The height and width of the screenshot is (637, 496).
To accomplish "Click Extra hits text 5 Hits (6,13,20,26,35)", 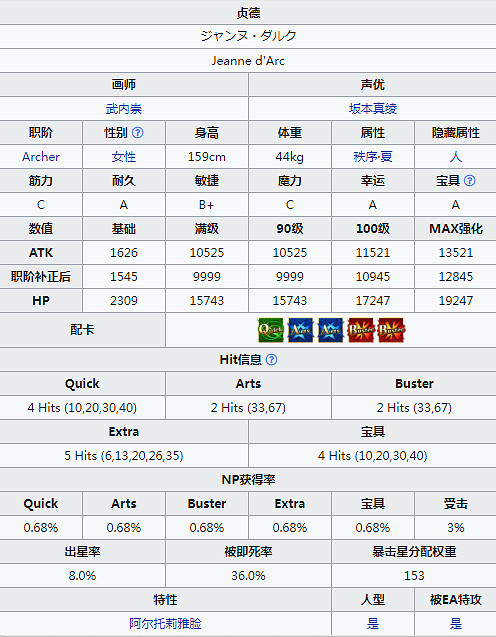I will (124, 455).
